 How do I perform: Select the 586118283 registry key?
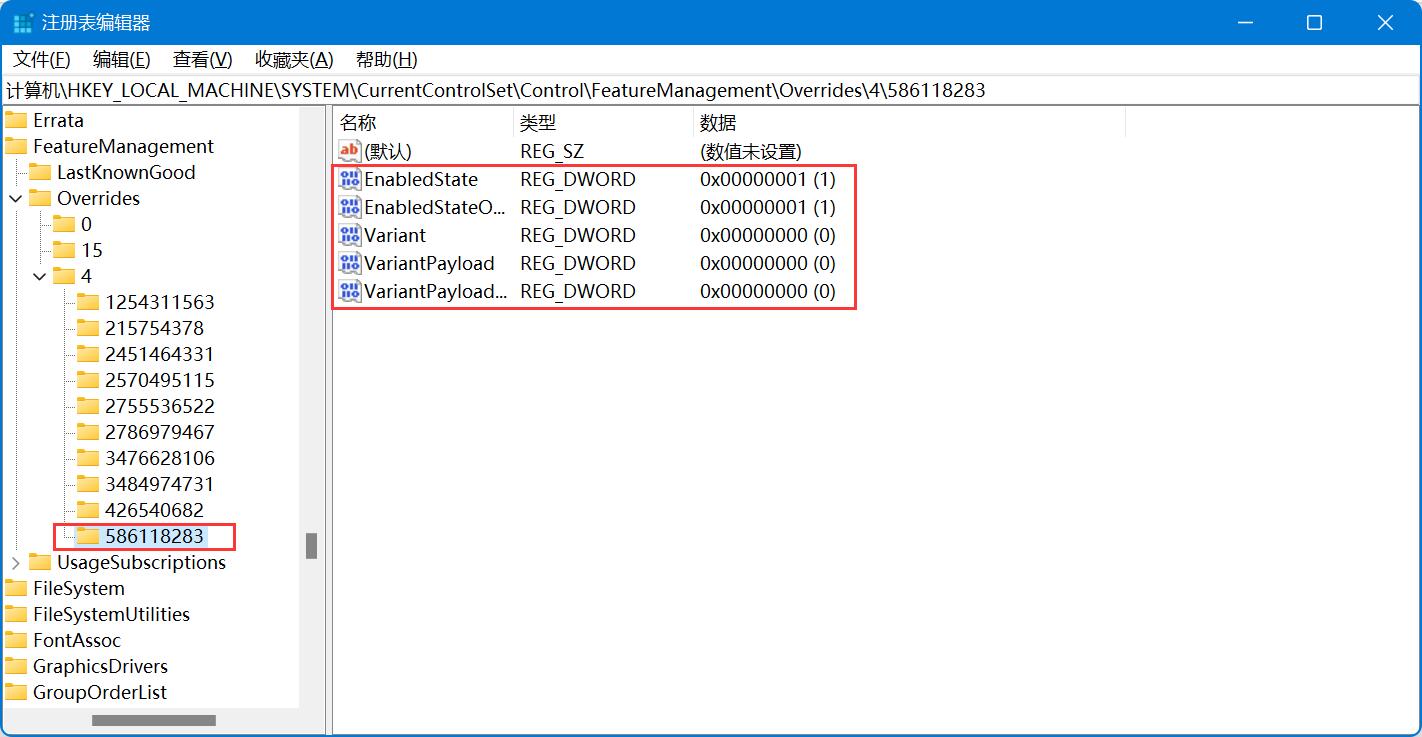pyautogui.click(x=155, y=536)
